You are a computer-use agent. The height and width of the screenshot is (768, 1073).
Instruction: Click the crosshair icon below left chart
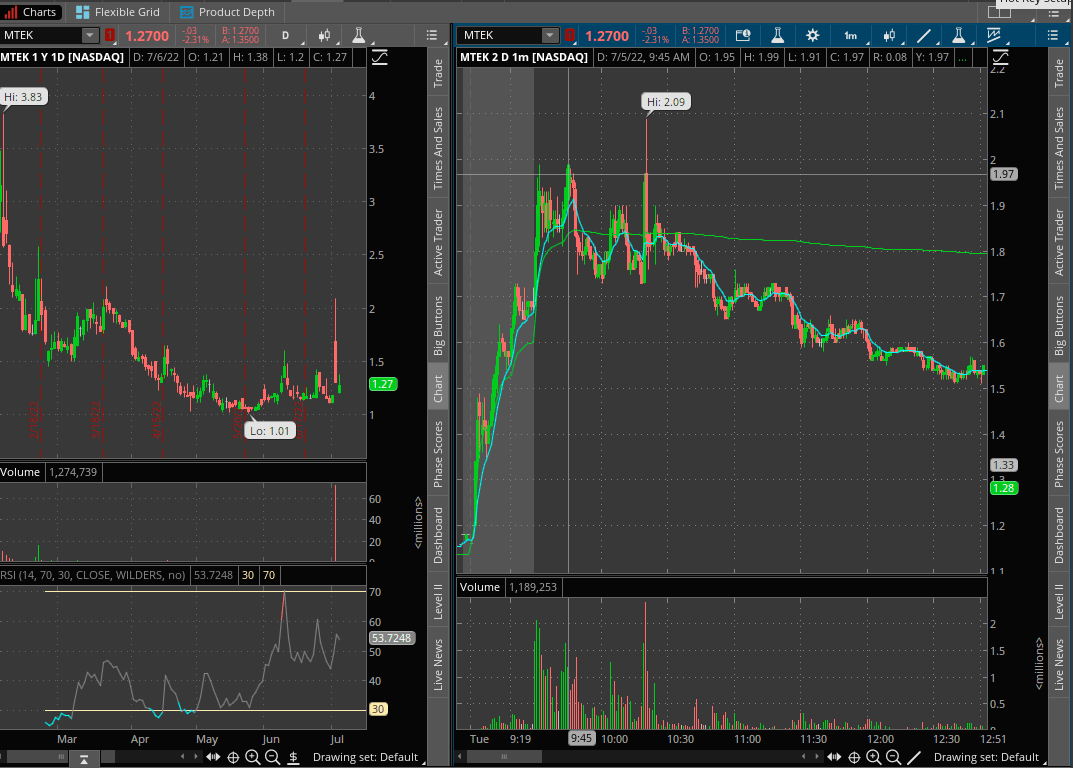(233, 757)
